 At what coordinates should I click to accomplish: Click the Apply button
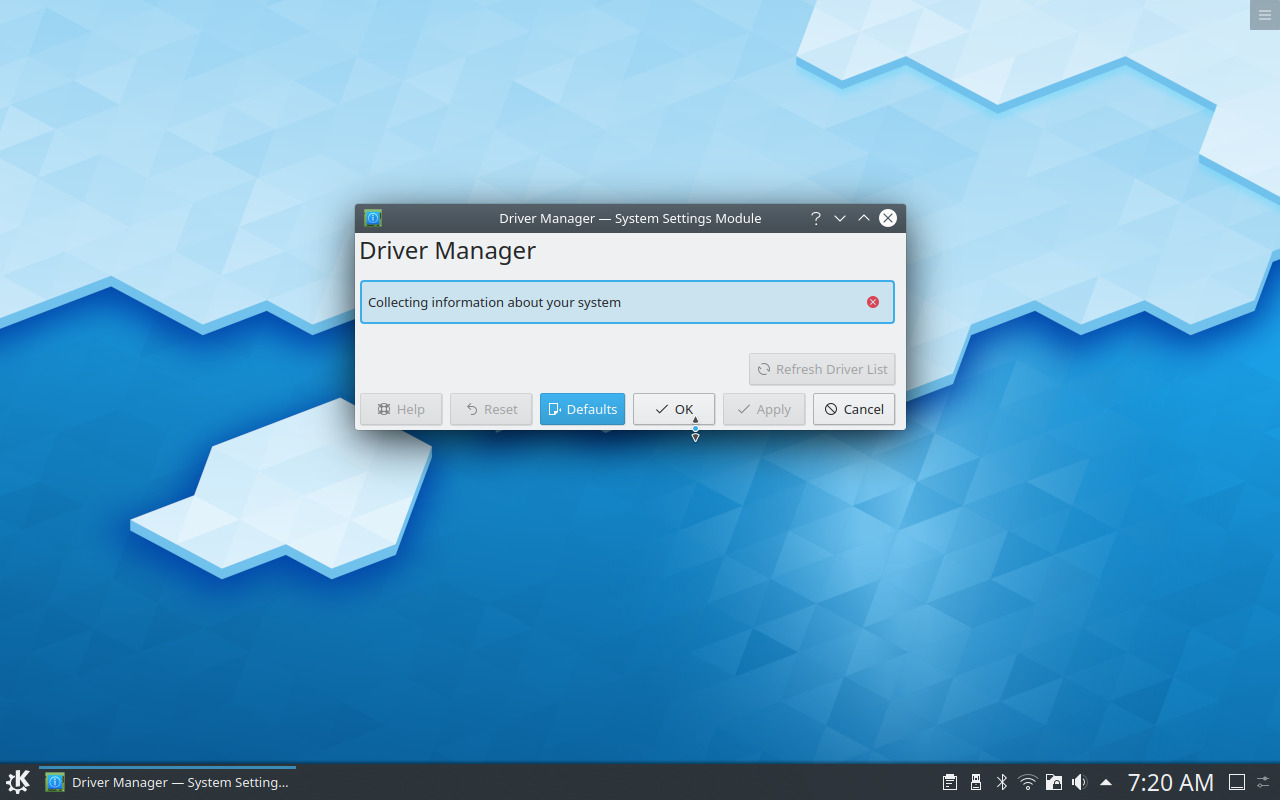pyautogui.click(x=764, y=409)
